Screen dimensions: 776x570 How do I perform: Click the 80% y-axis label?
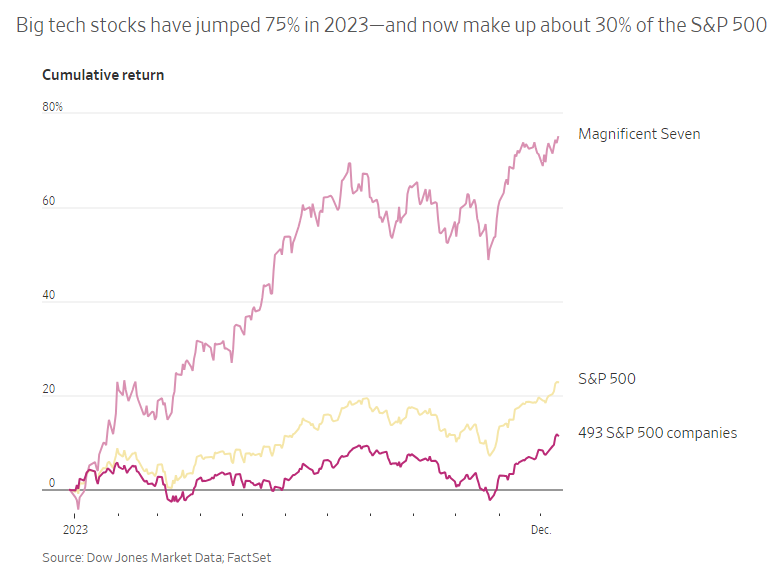(52, 107)
